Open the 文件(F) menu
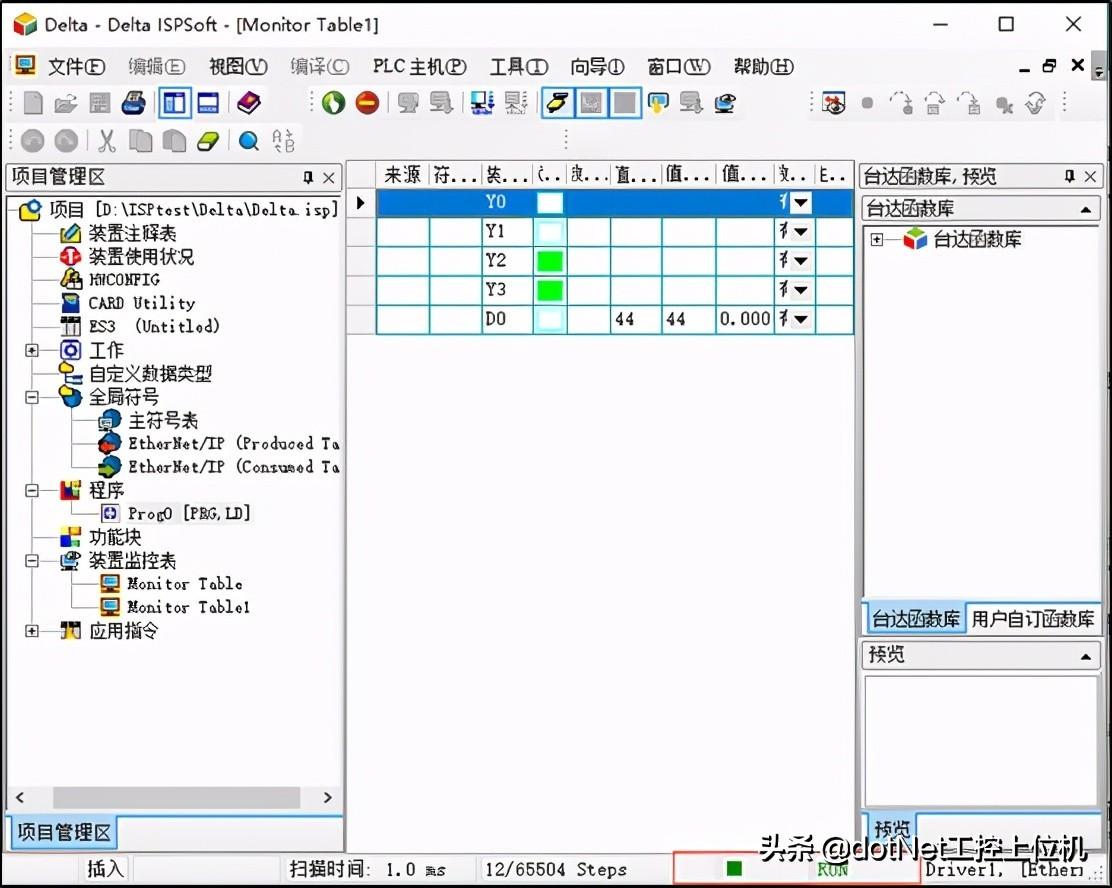The height and width of the screenshot is (888, 1112). pos(77,67)
